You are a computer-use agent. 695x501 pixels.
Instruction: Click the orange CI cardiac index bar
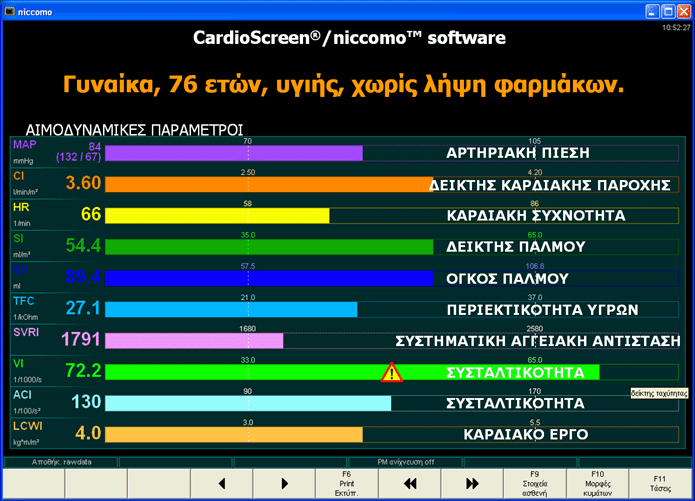coord(269,184)
